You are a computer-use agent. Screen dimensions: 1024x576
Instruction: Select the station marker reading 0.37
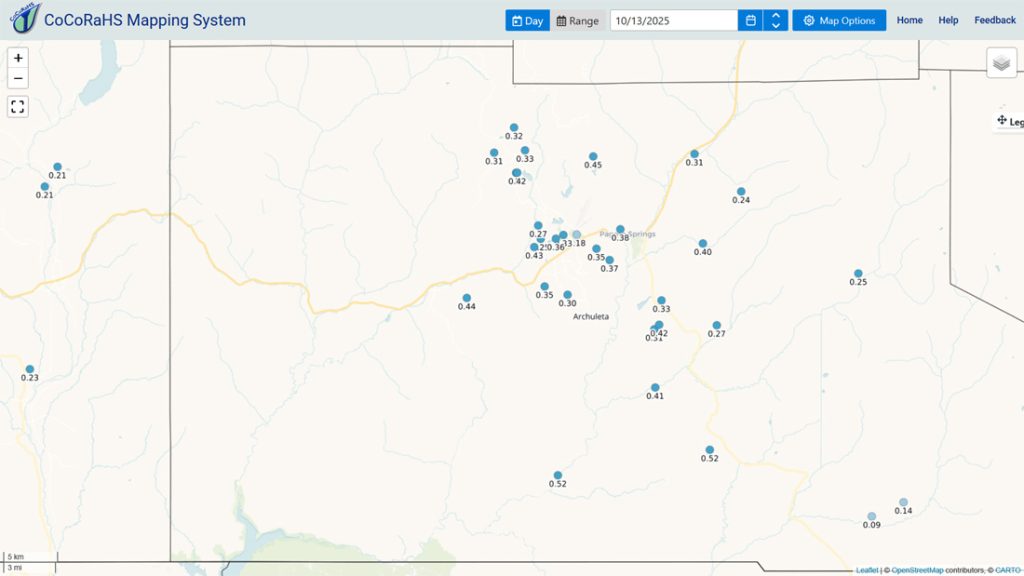coord(609,260)
